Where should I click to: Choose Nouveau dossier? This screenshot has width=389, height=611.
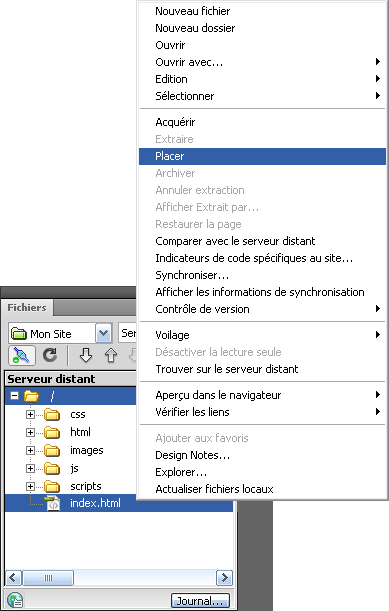point(262,28)
